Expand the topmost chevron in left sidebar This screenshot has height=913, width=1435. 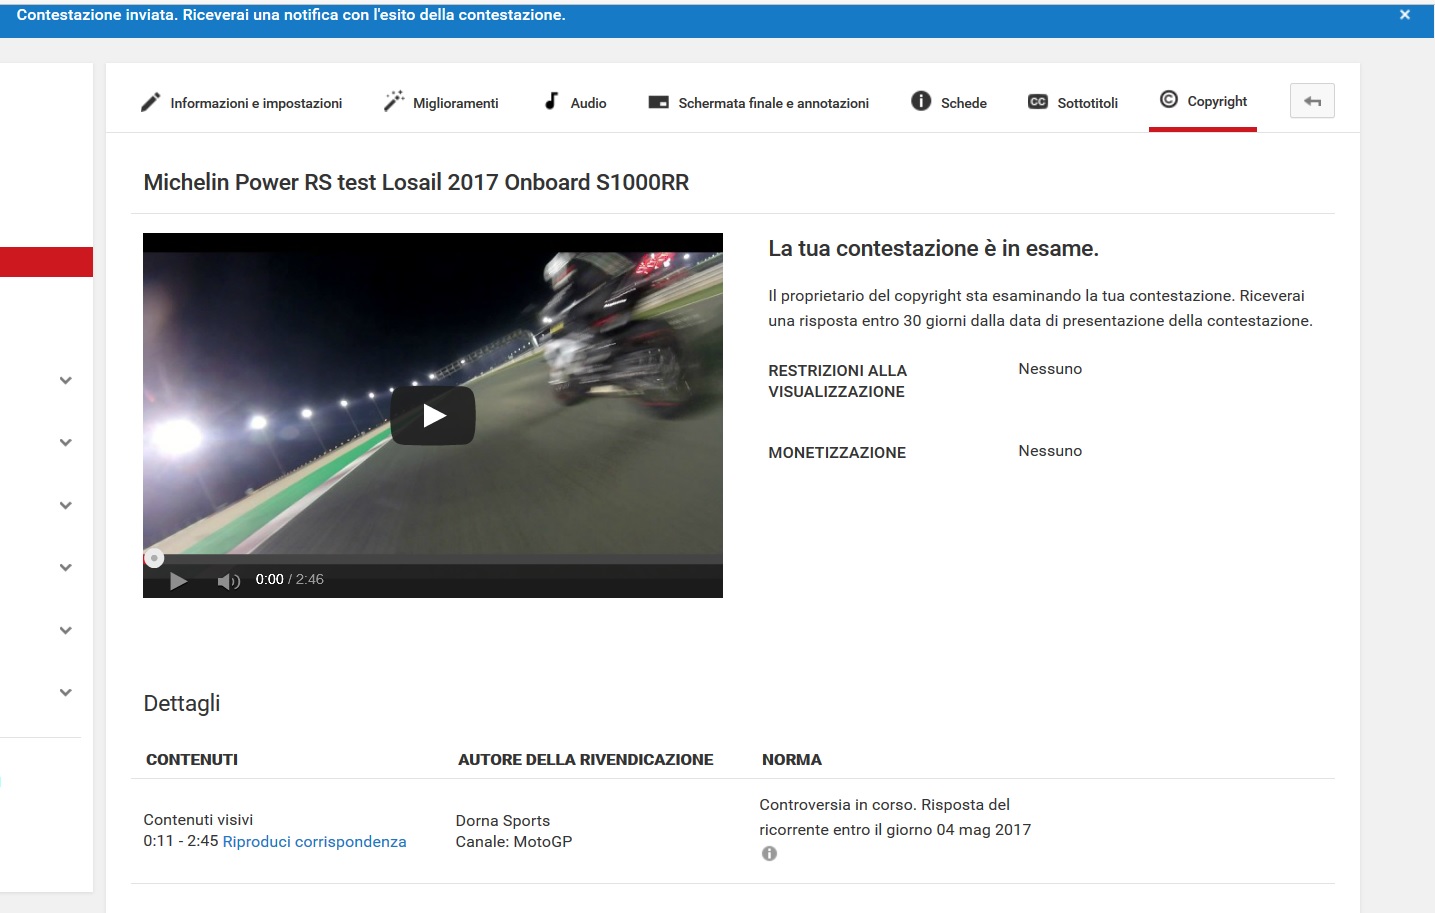66,380
